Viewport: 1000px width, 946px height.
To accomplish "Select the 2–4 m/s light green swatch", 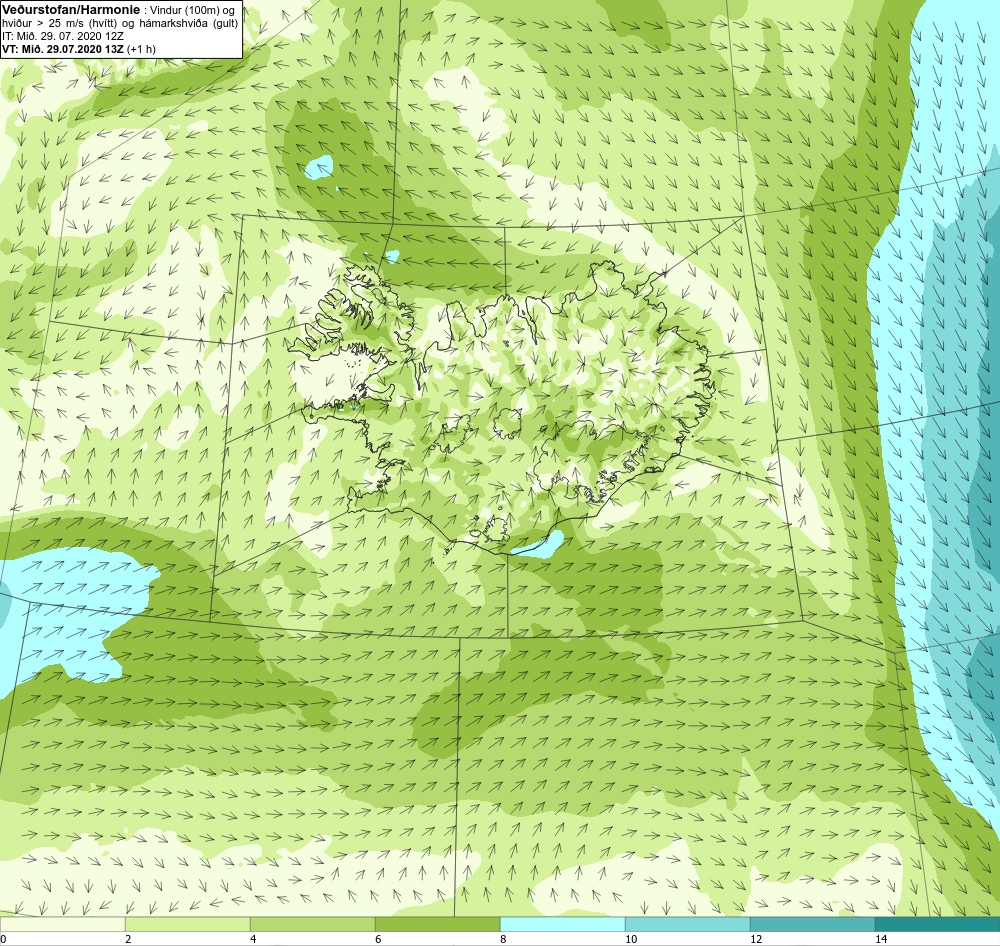I will tap(188, 924).
